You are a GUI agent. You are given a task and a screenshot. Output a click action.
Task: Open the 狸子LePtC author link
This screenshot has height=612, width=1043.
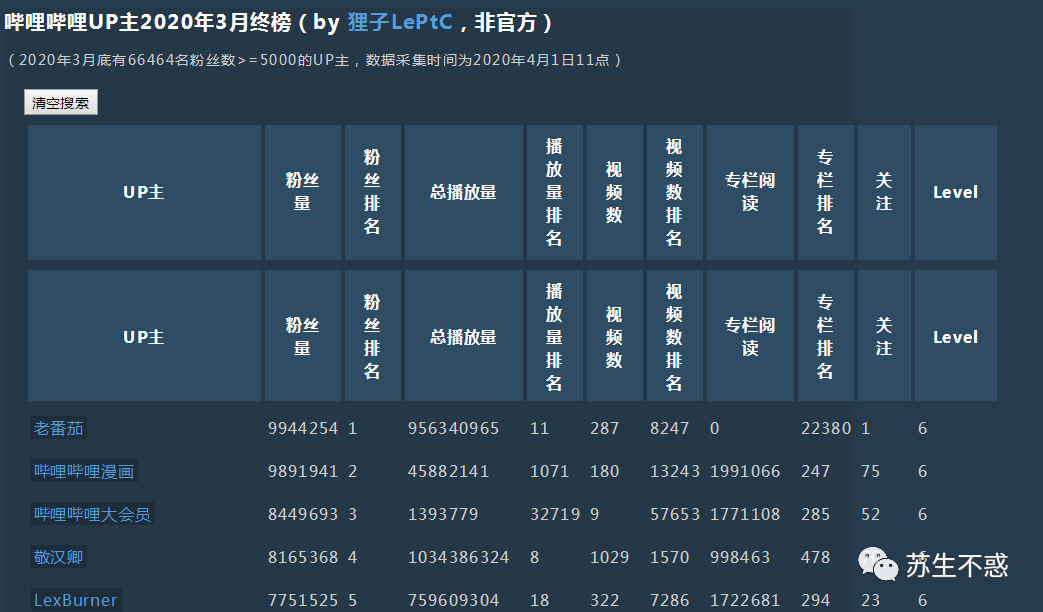[x=400, y=23]
